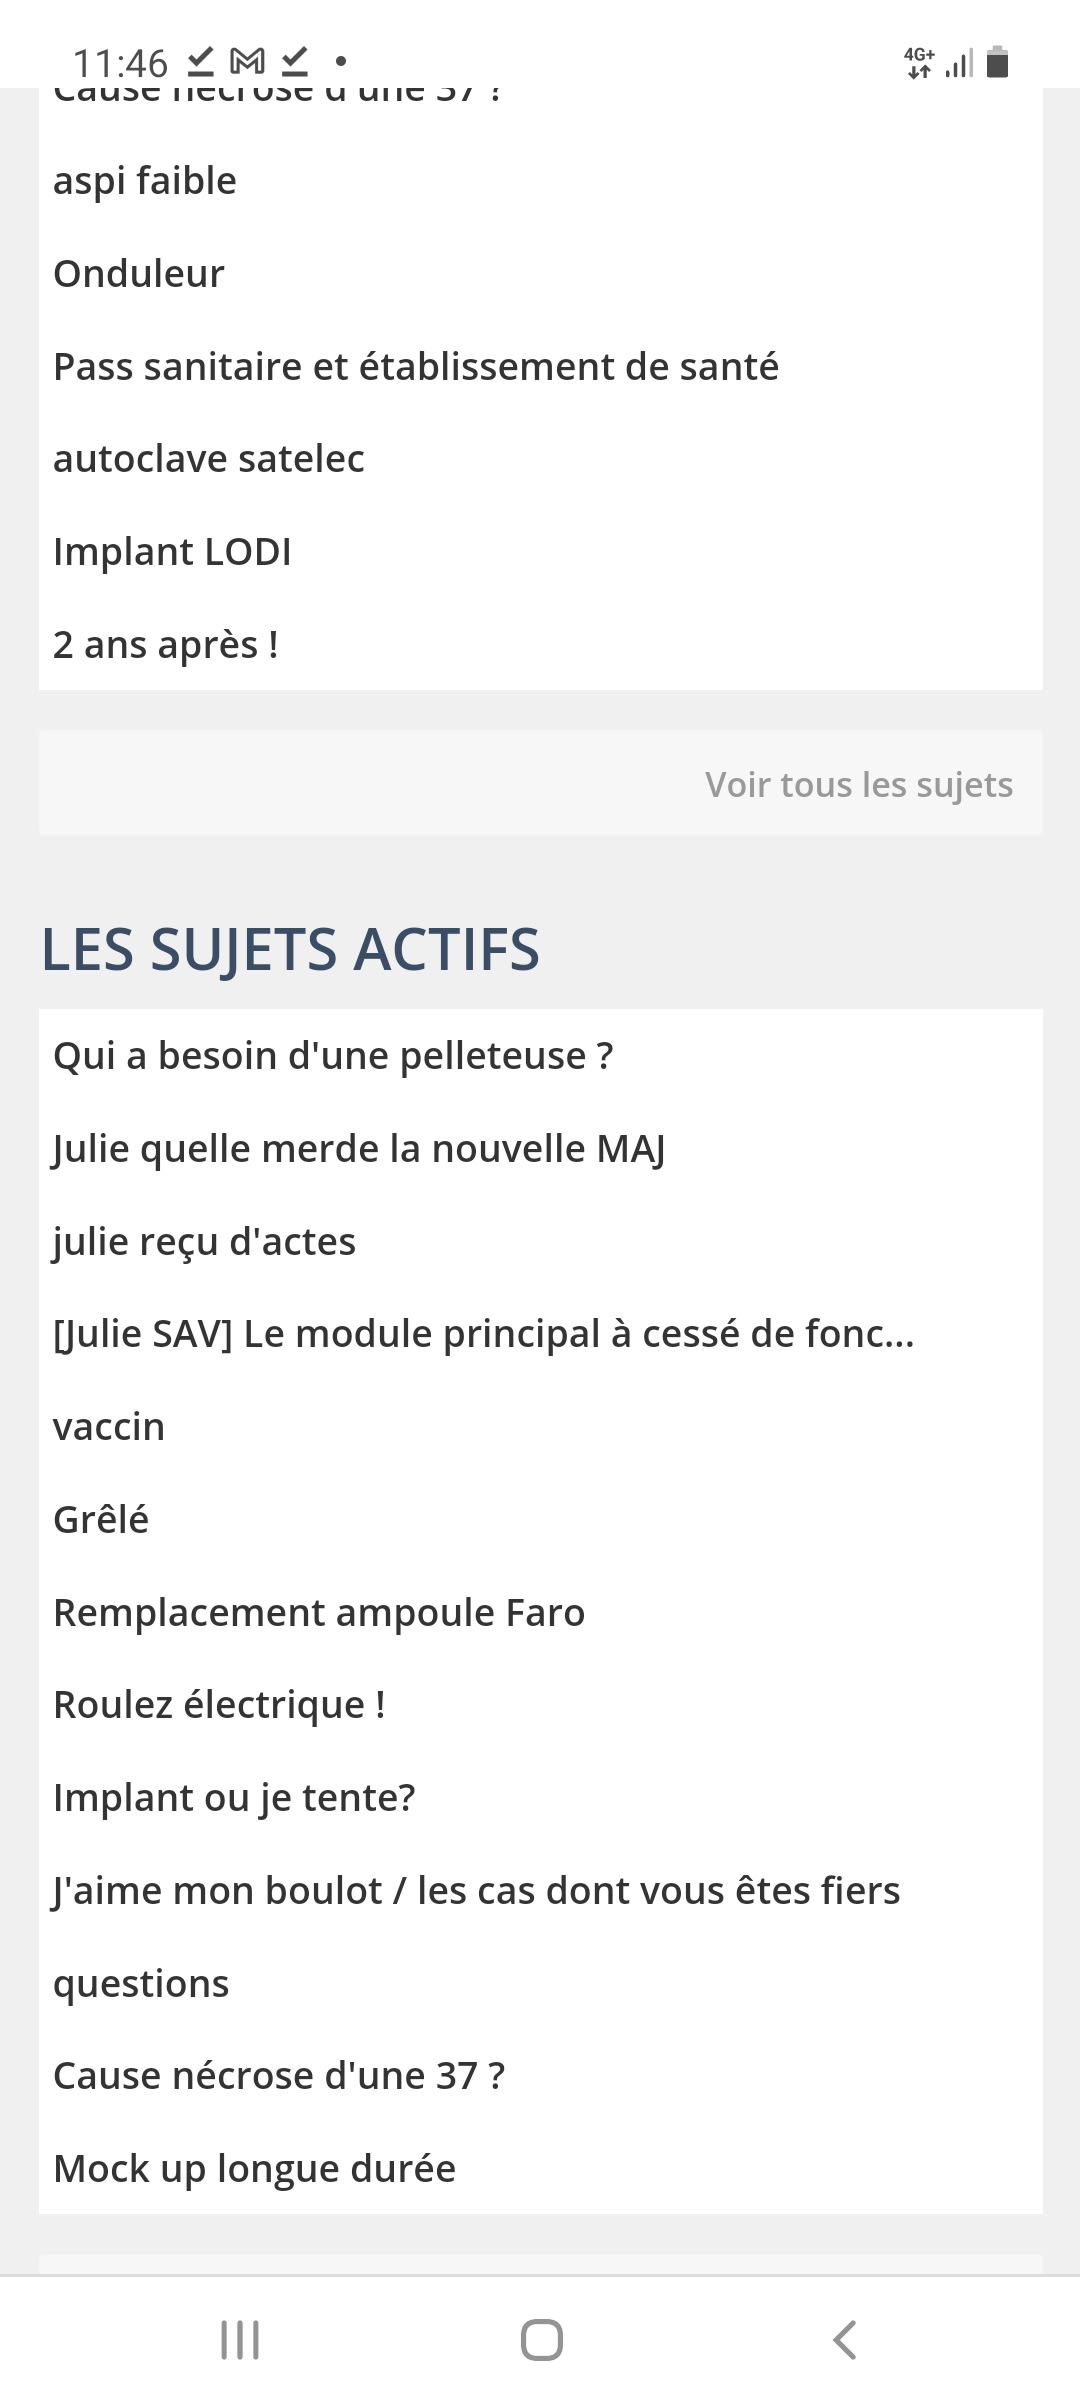Select the 'autoclave satelec' topic

click(x=208, y=458)
